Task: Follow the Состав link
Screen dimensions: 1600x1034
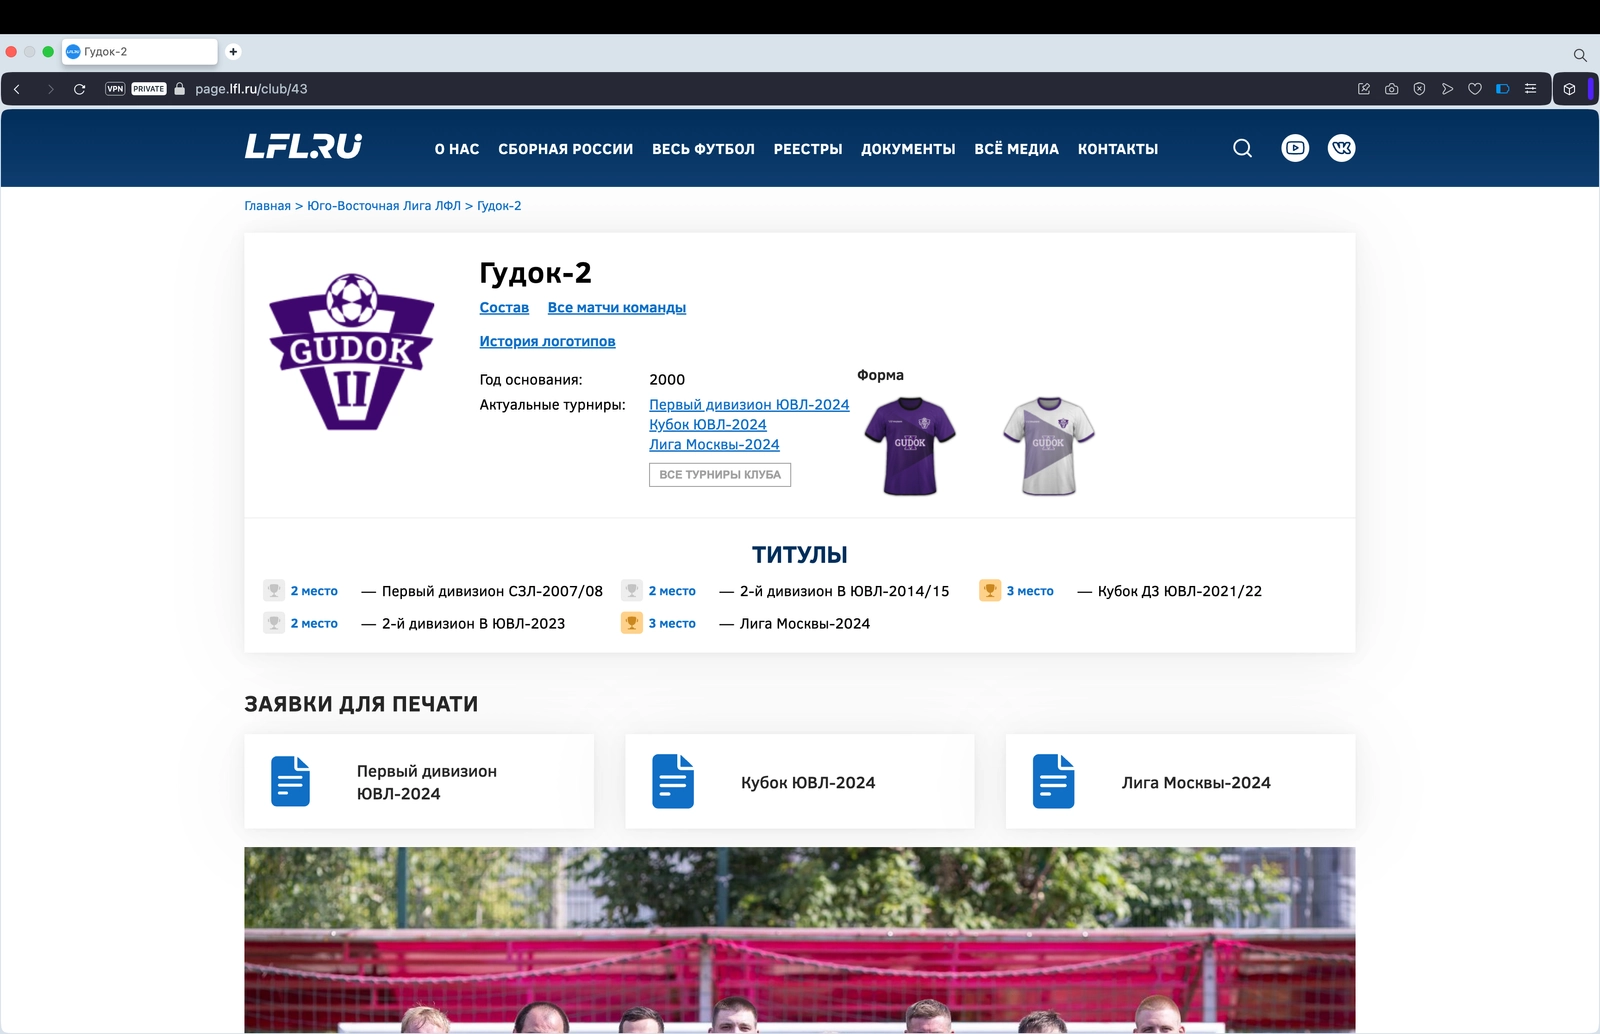Action: click(504, 308)
